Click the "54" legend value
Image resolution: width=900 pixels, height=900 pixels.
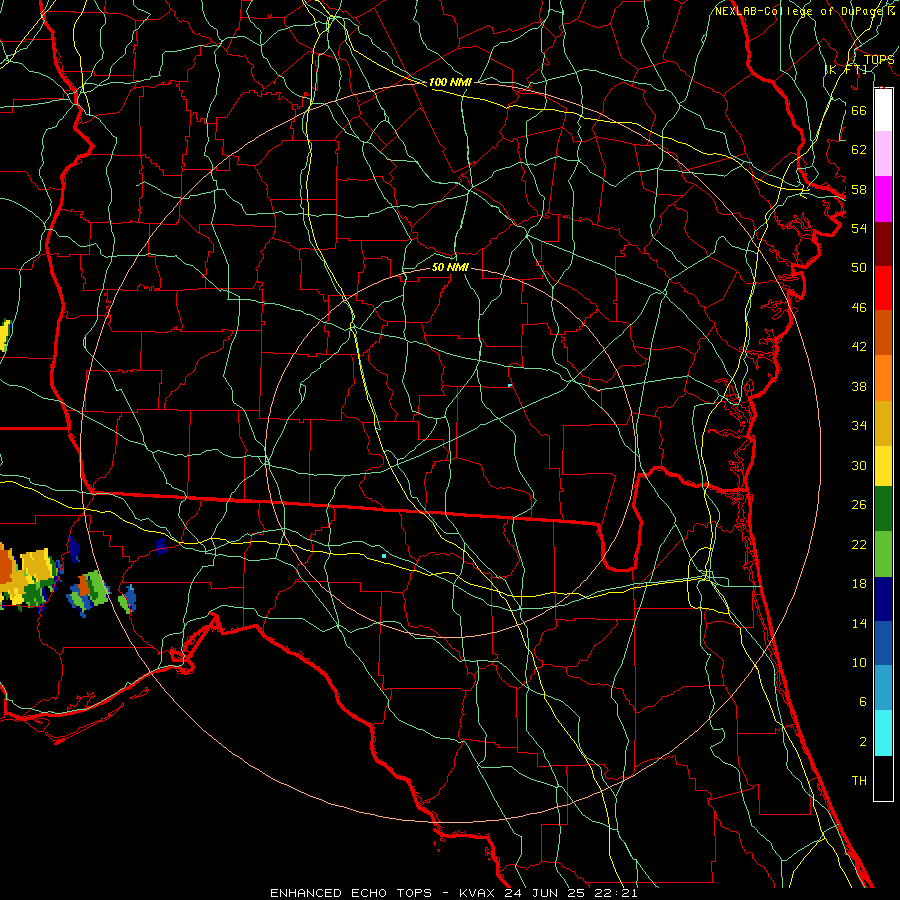[x=859, y=228]
